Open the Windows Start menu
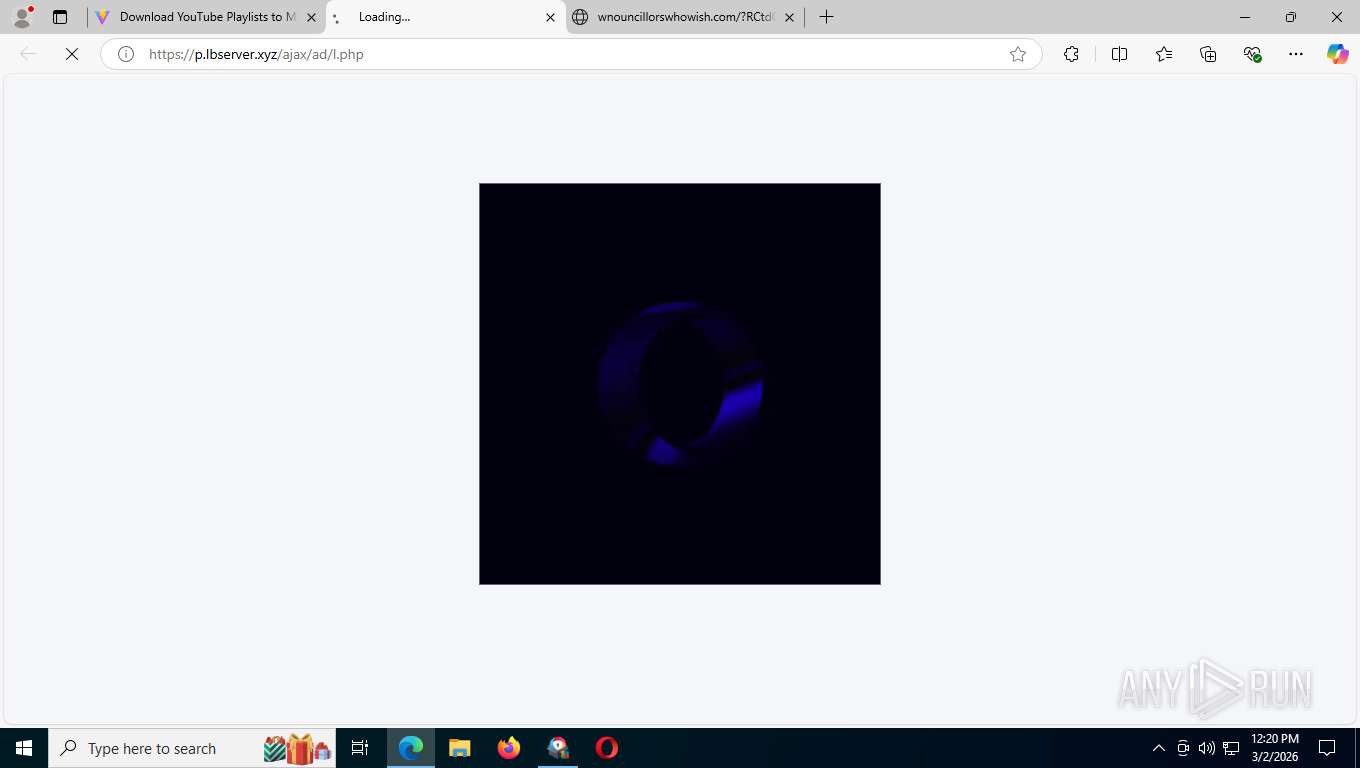This screenshot has width=1360, height=768. 24,748
